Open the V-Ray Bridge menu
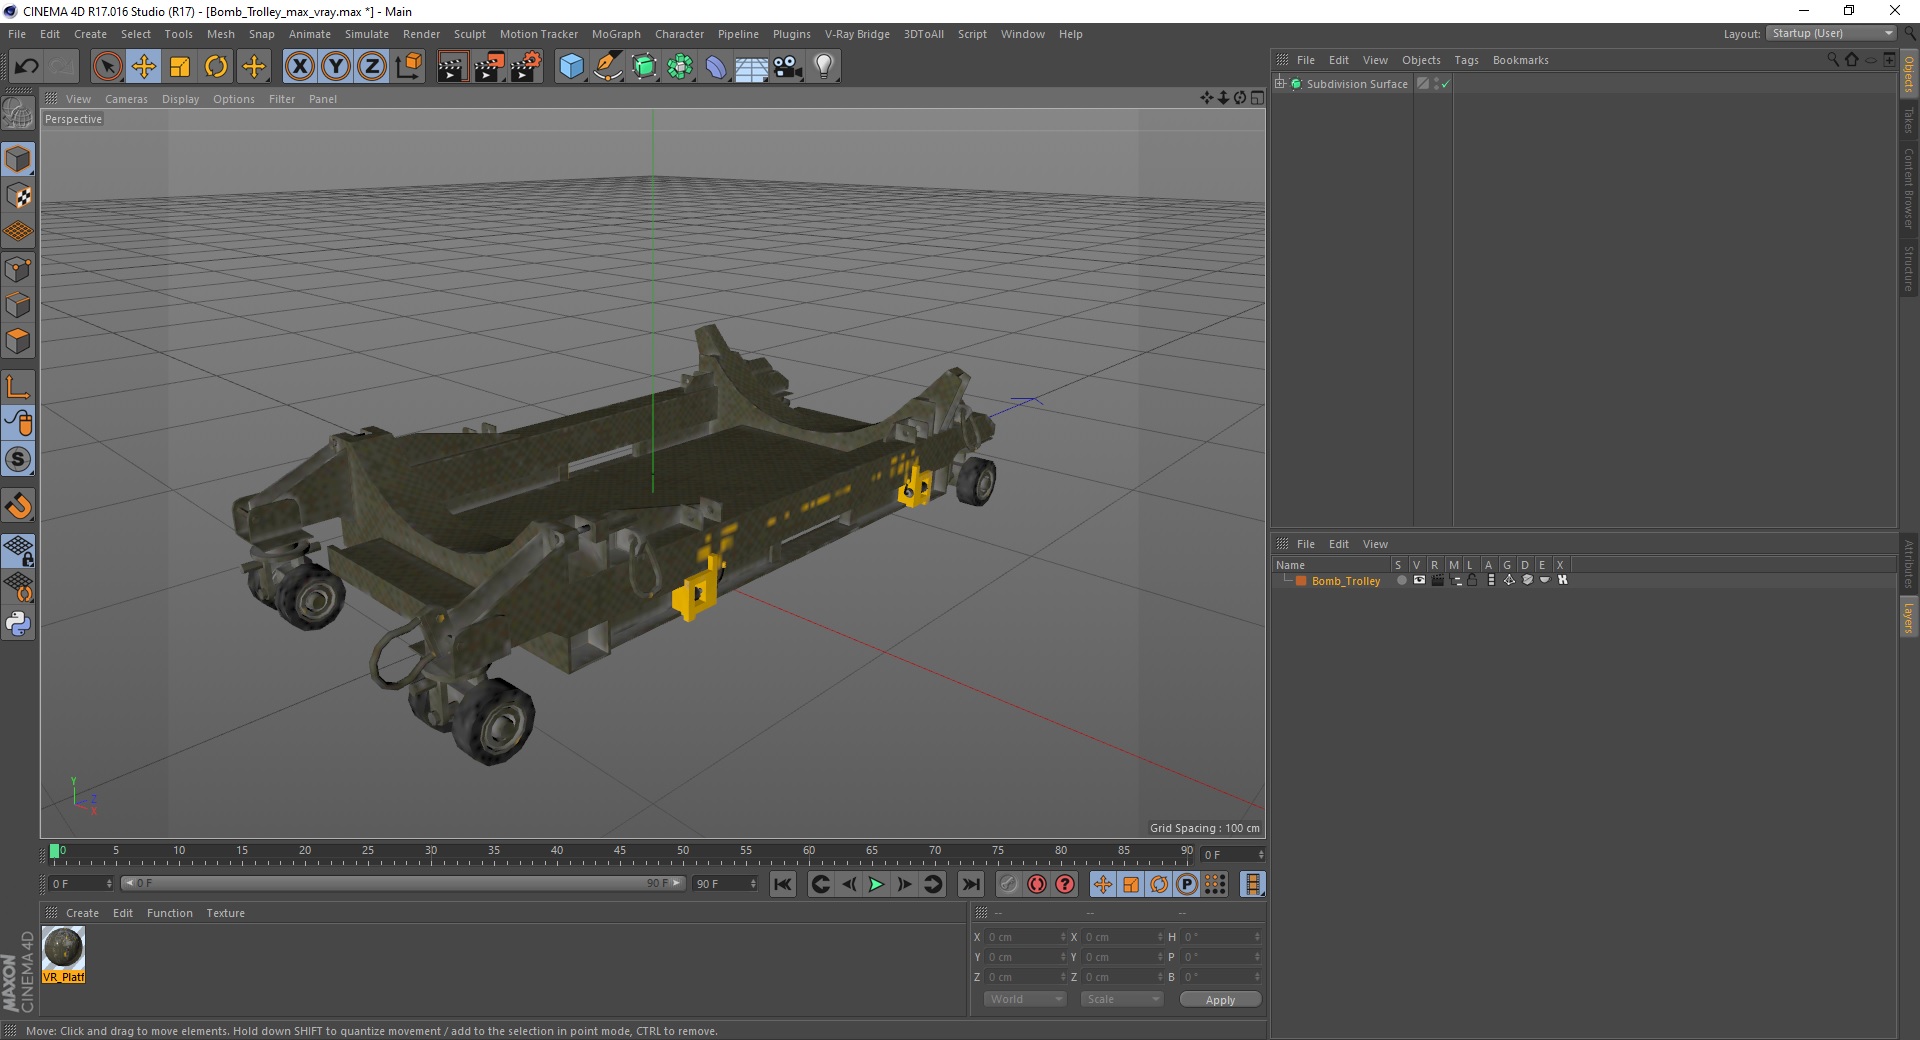 pyautogui.click(x=857, y=34)
